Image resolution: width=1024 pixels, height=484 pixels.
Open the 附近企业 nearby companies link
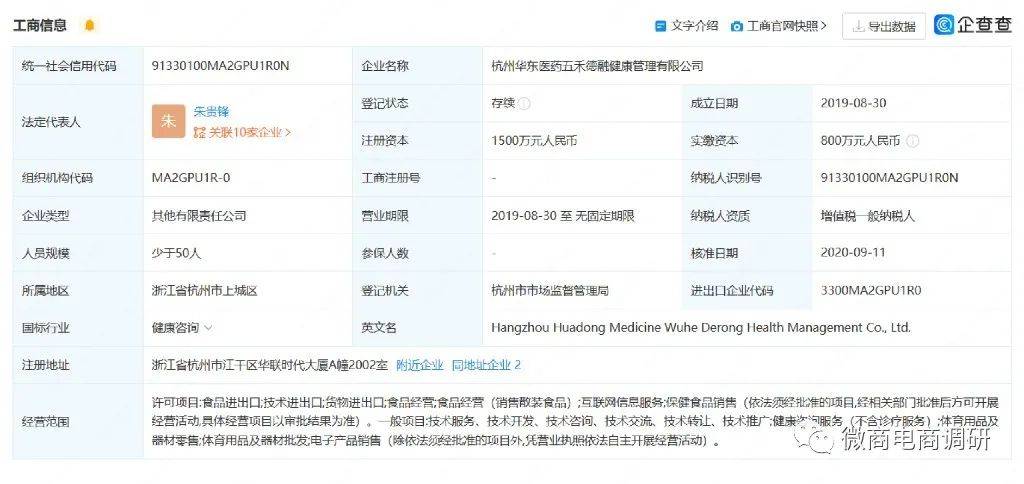point(420,365)
